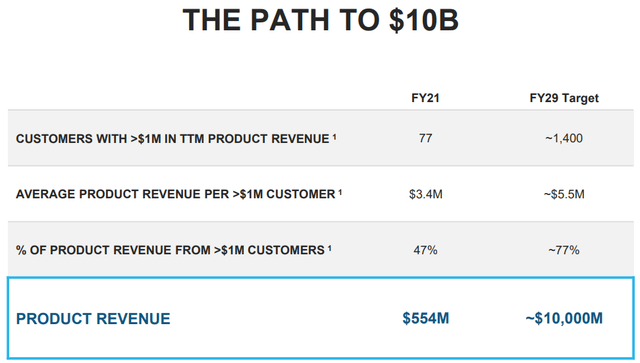Select the $554M product revenue figure
Image resolution: width=640 pixels, height=363 pixels.
coord(426,318)
